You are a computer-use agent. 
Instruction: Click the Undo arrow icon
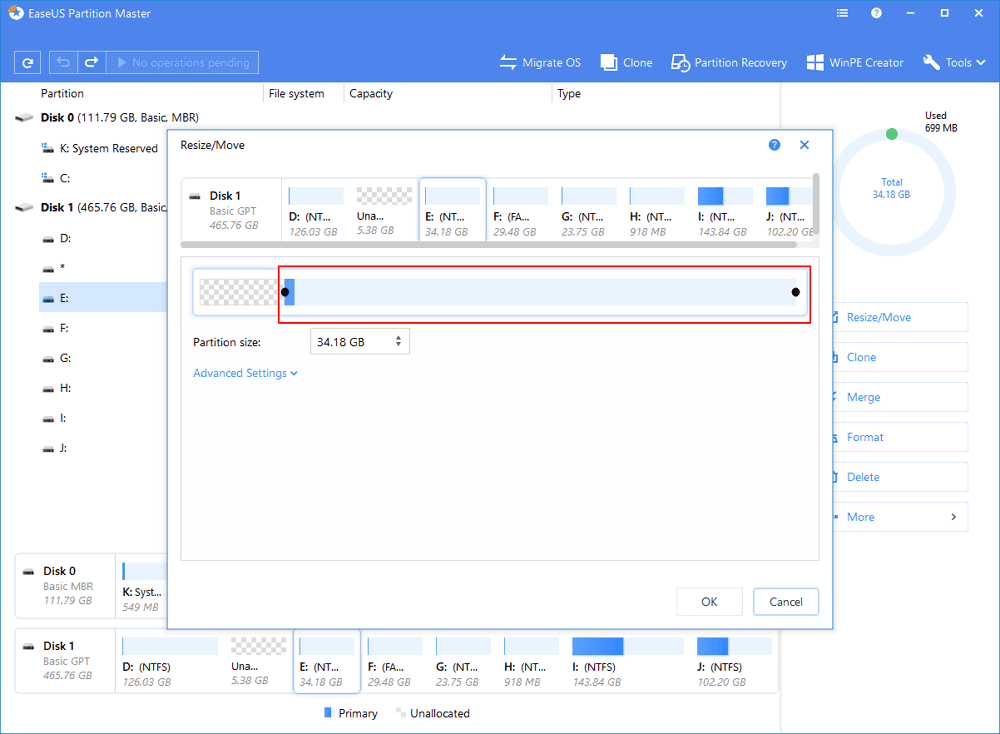click(62, 63)
